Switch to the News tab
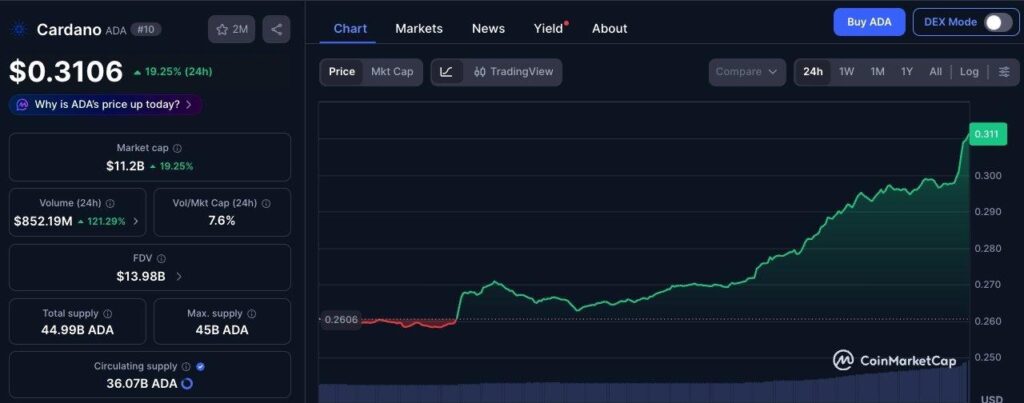Image resolution: width=1024 pixels, height=403 pixels. [x=488, y=29]
